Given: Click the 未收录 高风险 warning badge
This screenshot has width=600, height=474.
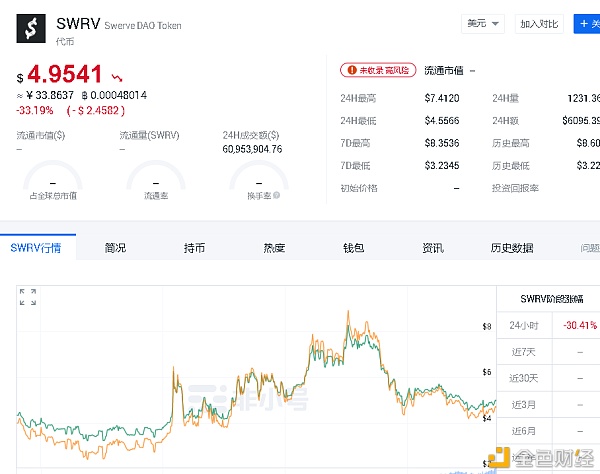Looking at the screenshot, I should [378, 70].
